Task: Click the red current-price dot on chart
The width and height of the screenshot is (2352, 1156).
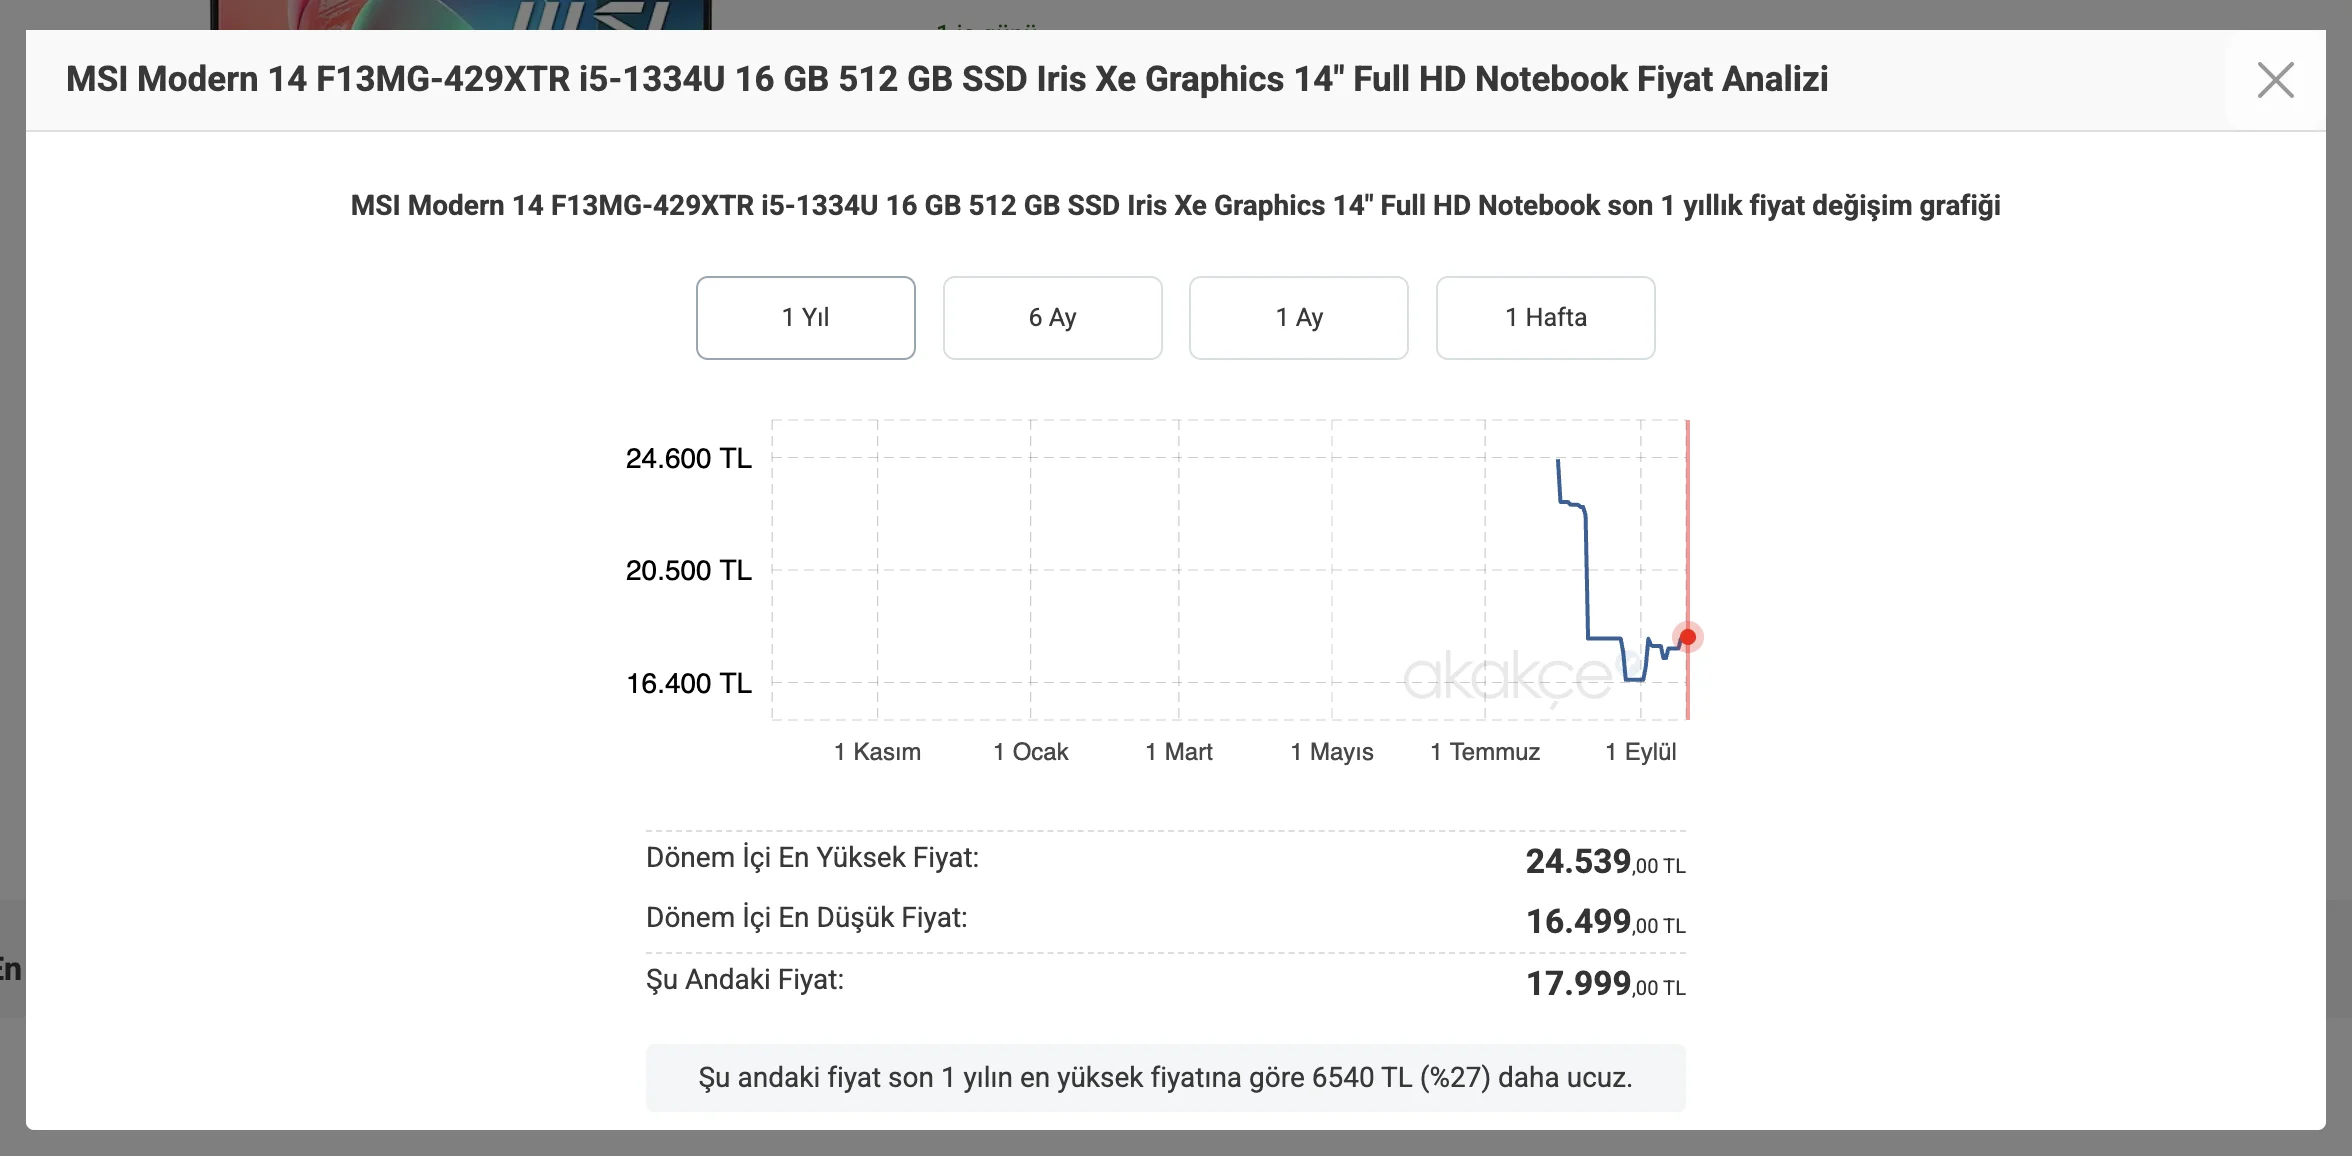Action: (1688, 637)
